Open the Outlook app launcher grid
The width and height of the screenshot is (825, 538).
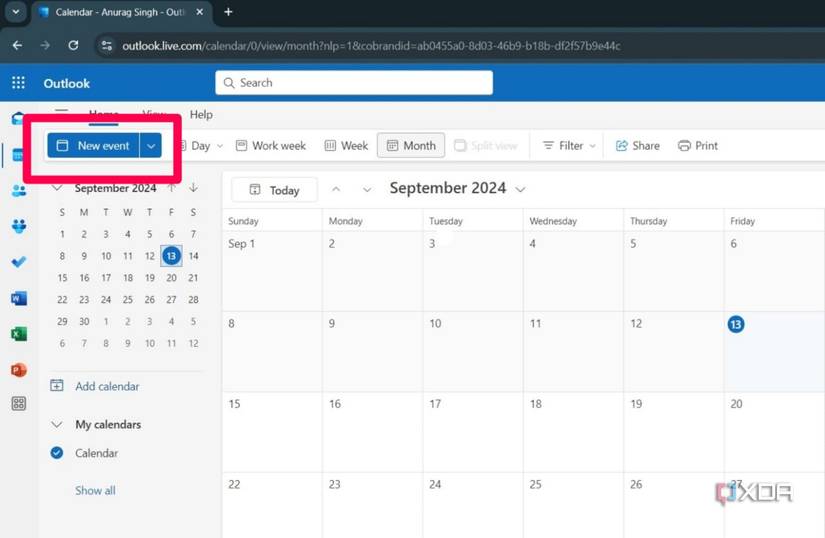point(18,83)
